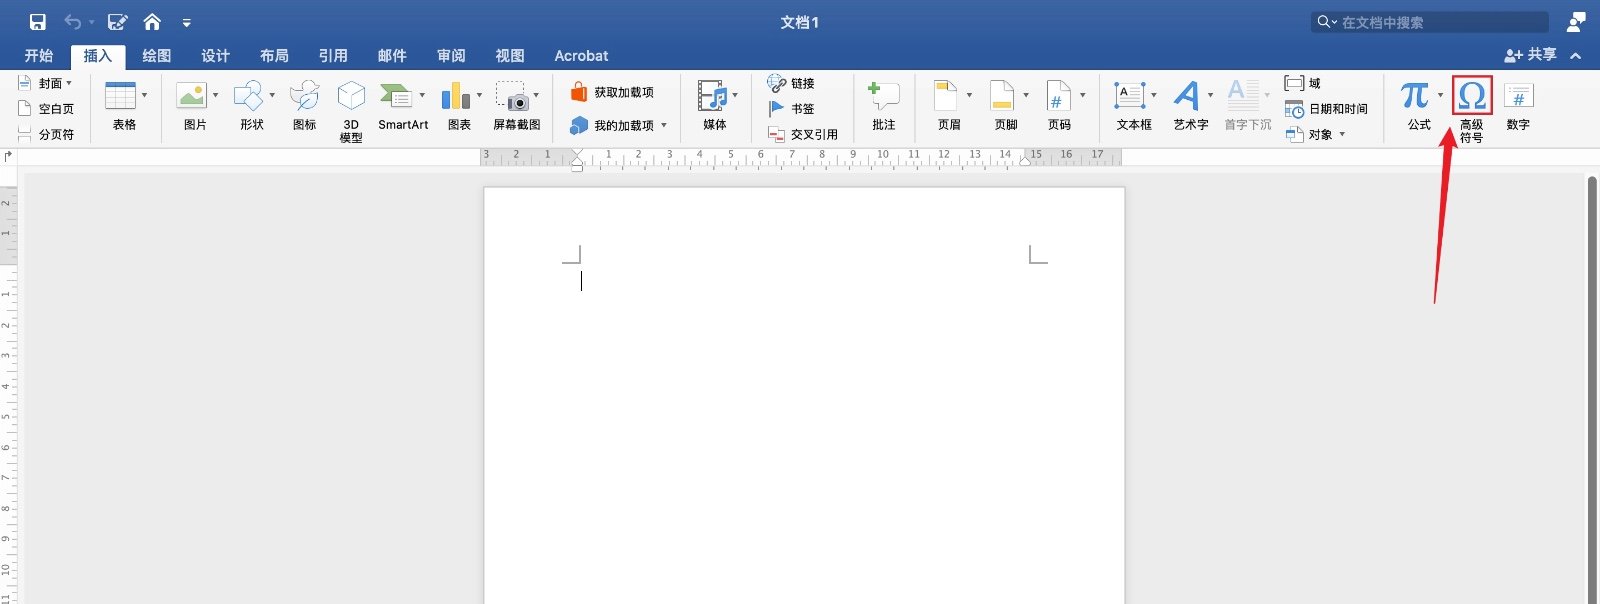Click the 公式 equation pi icon
This screenshot has height=604, width=1600.
tap(1415, 96)
